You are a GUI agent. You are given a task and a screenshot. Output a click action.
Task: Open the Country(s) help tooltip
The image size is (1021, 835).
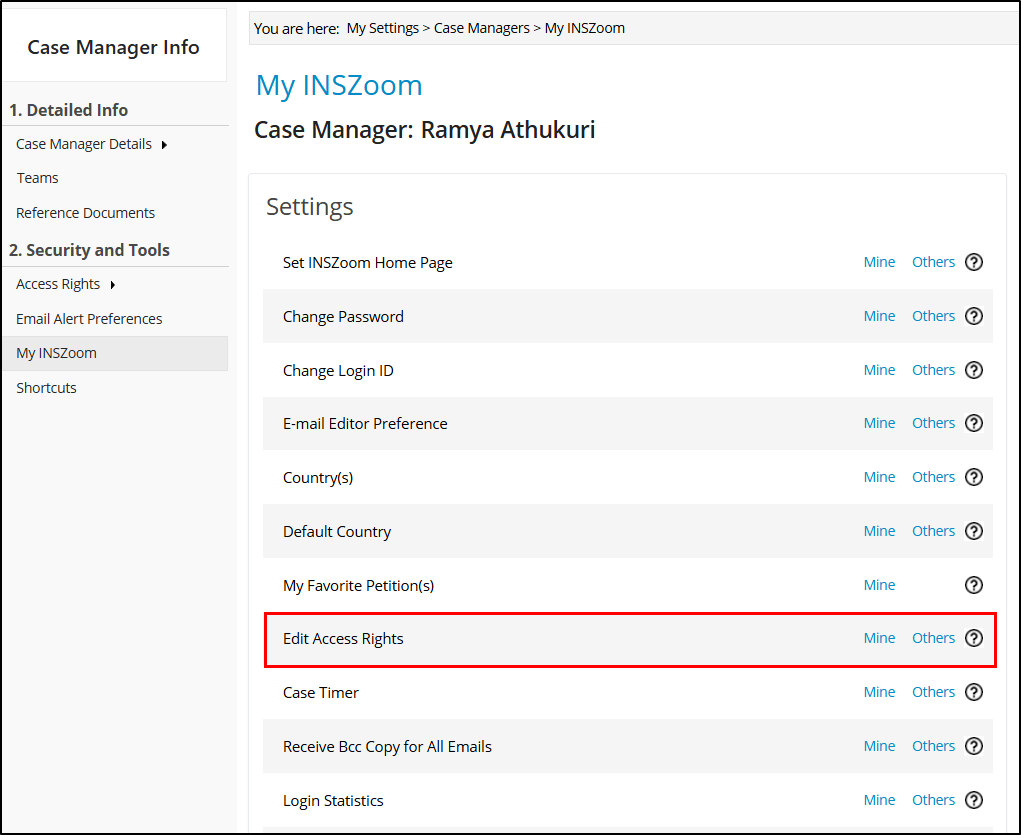point(974,477)
